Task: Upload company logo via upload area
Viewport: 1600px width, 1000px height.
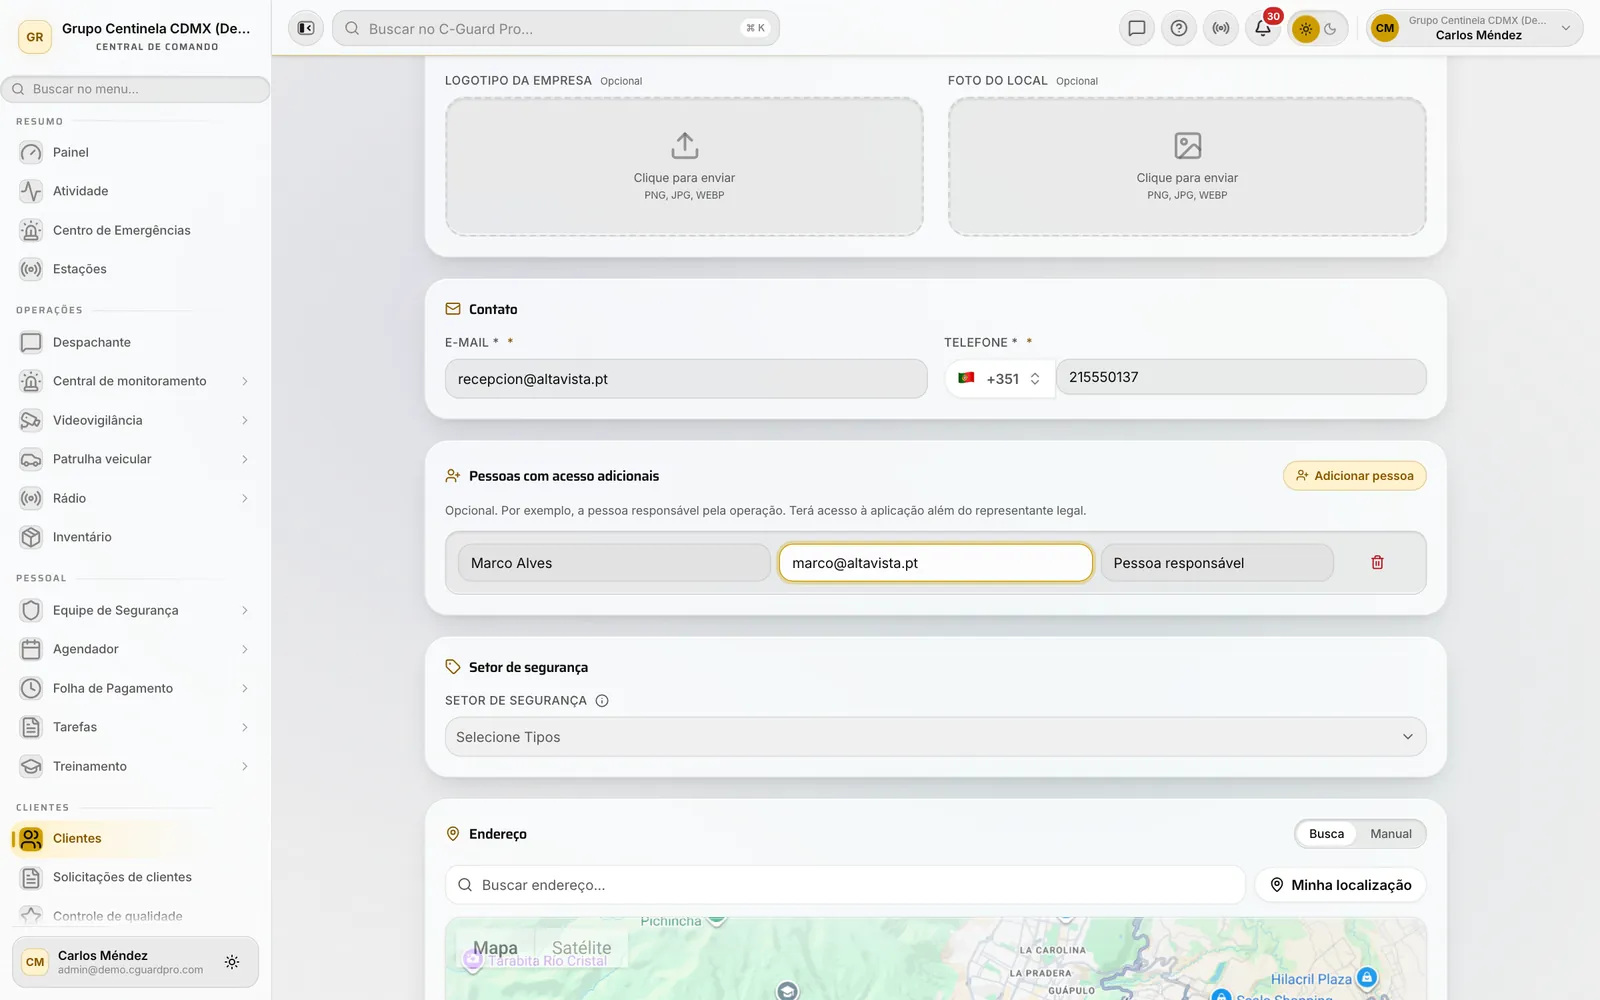Action: 684,167
